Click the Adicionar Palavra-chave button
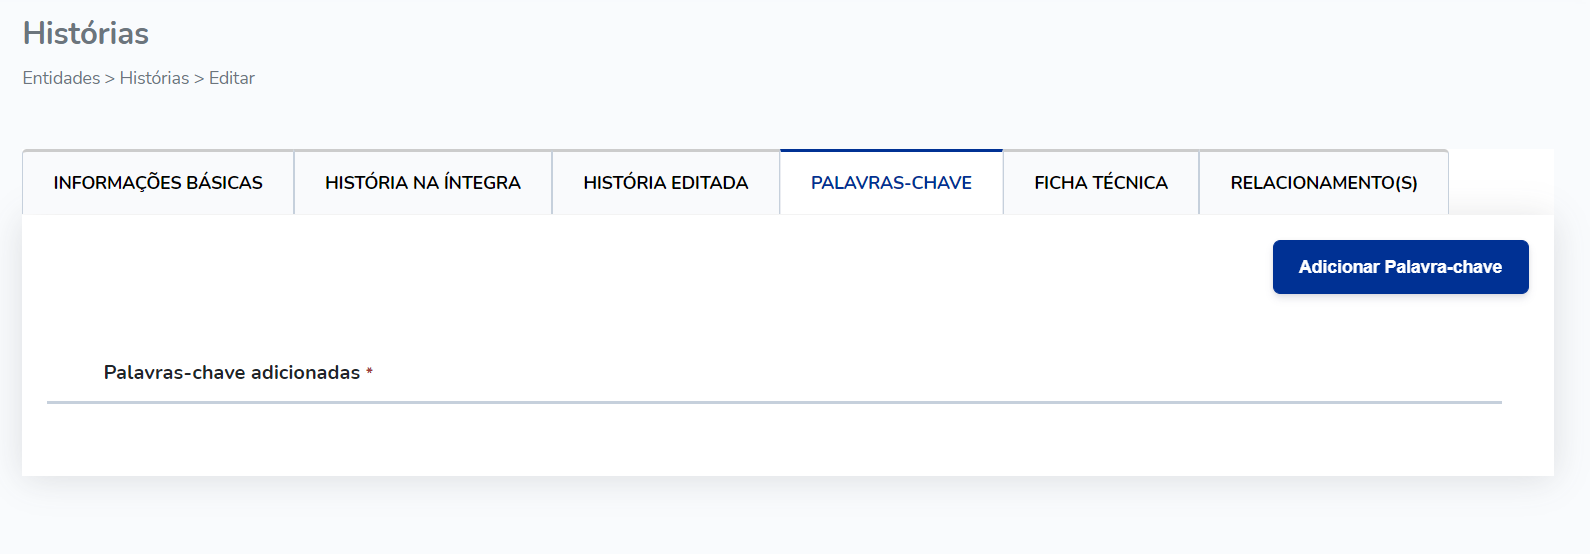 pos(1400,267)
